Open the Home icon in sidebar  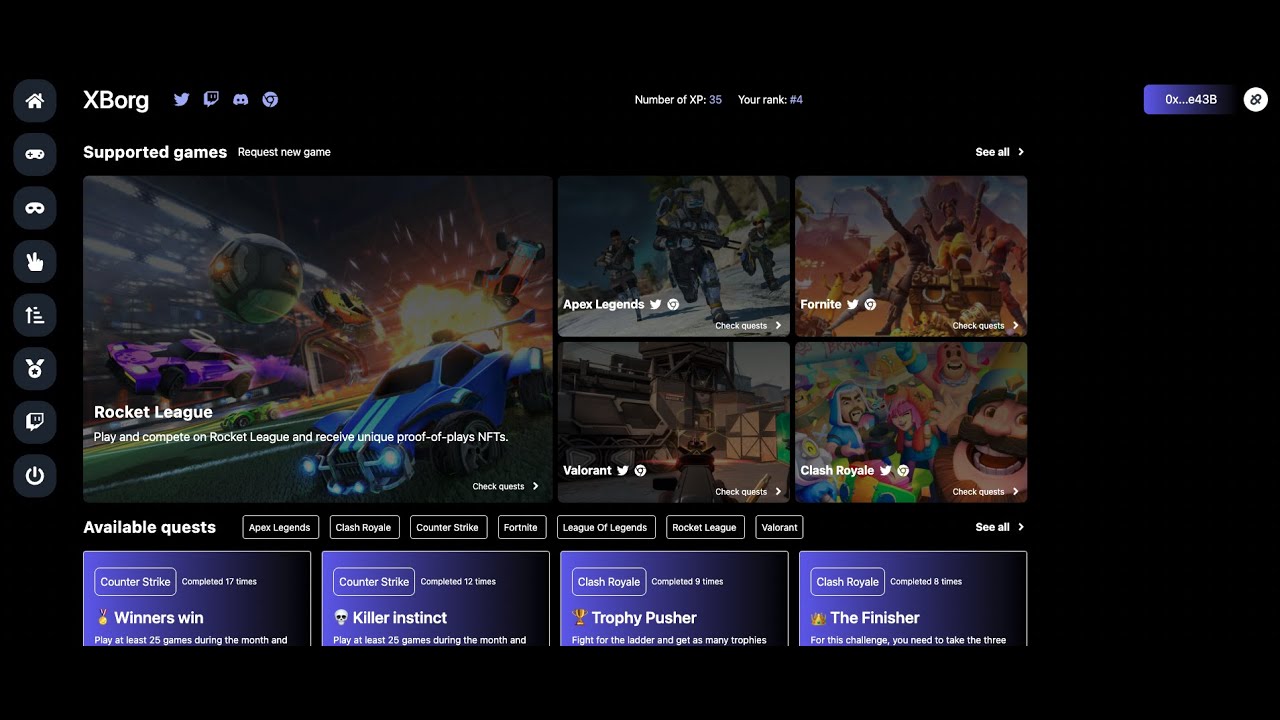click(x=35, y=100)
